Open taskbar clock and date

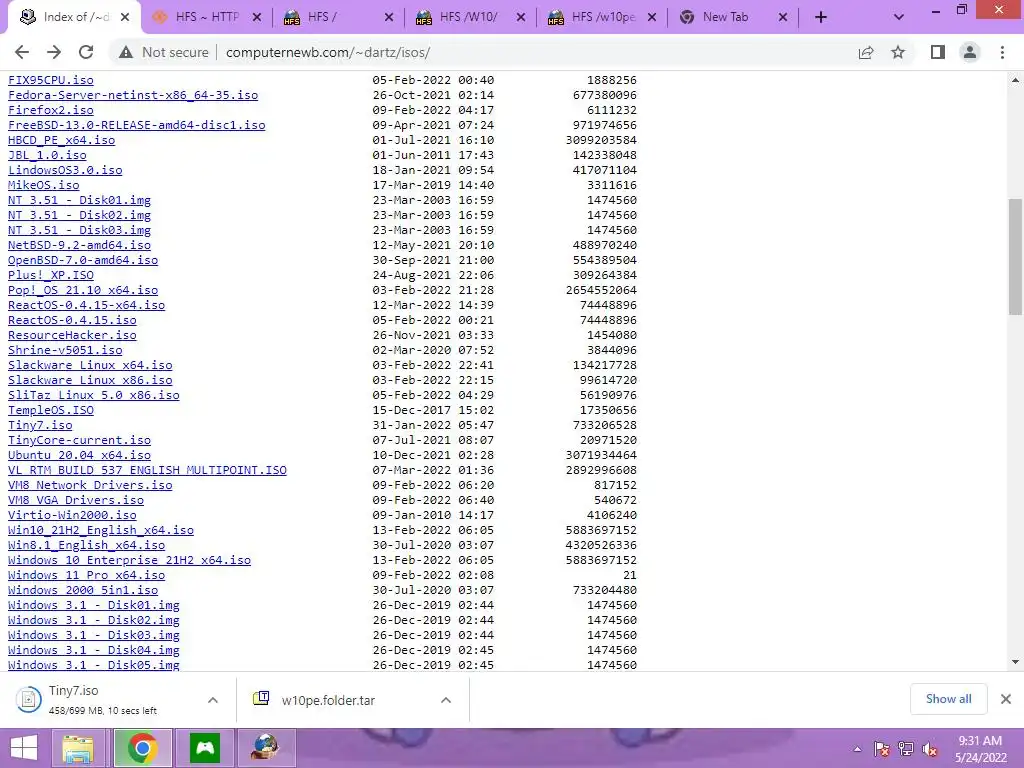(980, 749)
